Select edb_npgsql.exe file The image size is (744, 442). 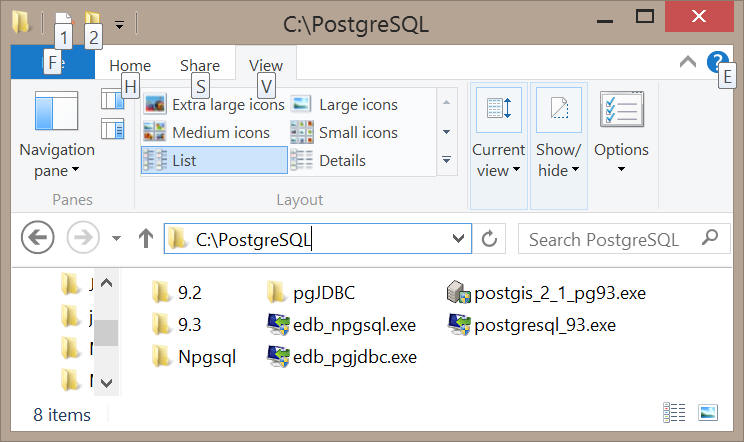[342, 325]
